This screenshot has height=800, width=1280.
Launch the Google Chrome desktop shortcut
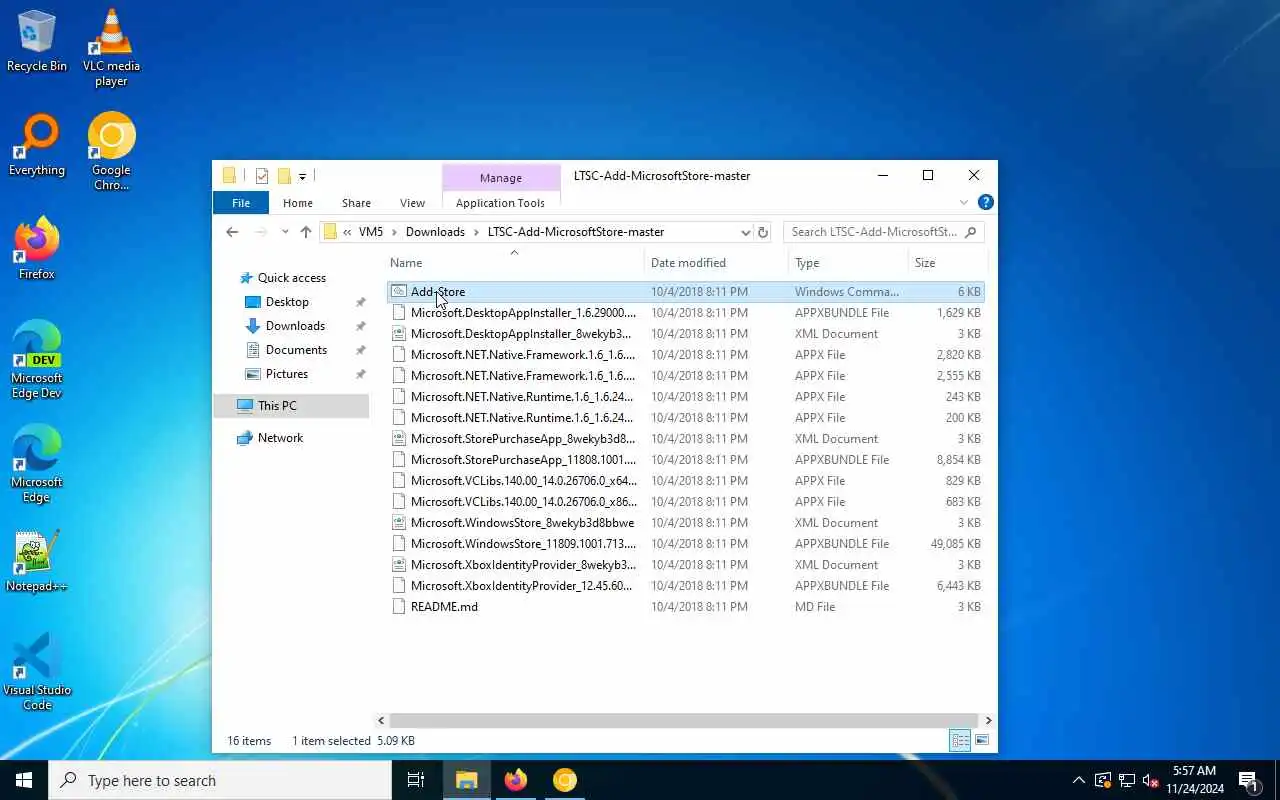pyautogui.click(x=111, y=152)
